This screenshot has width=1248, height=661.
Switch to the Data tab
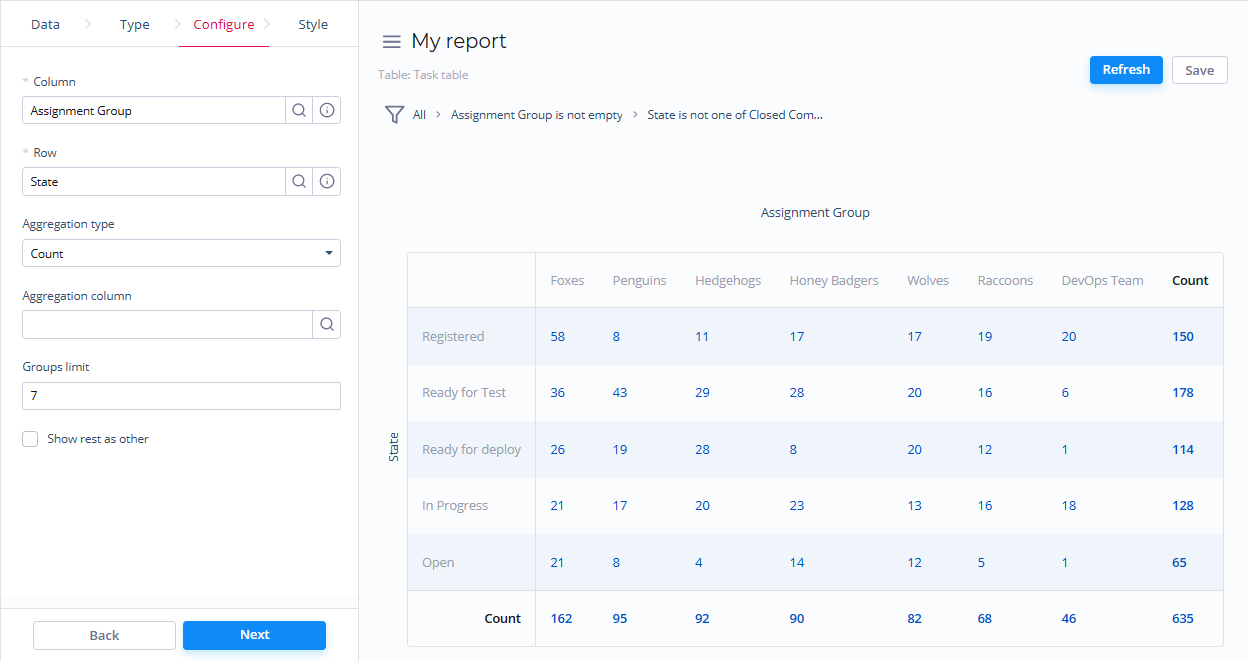tap(45, 25)
